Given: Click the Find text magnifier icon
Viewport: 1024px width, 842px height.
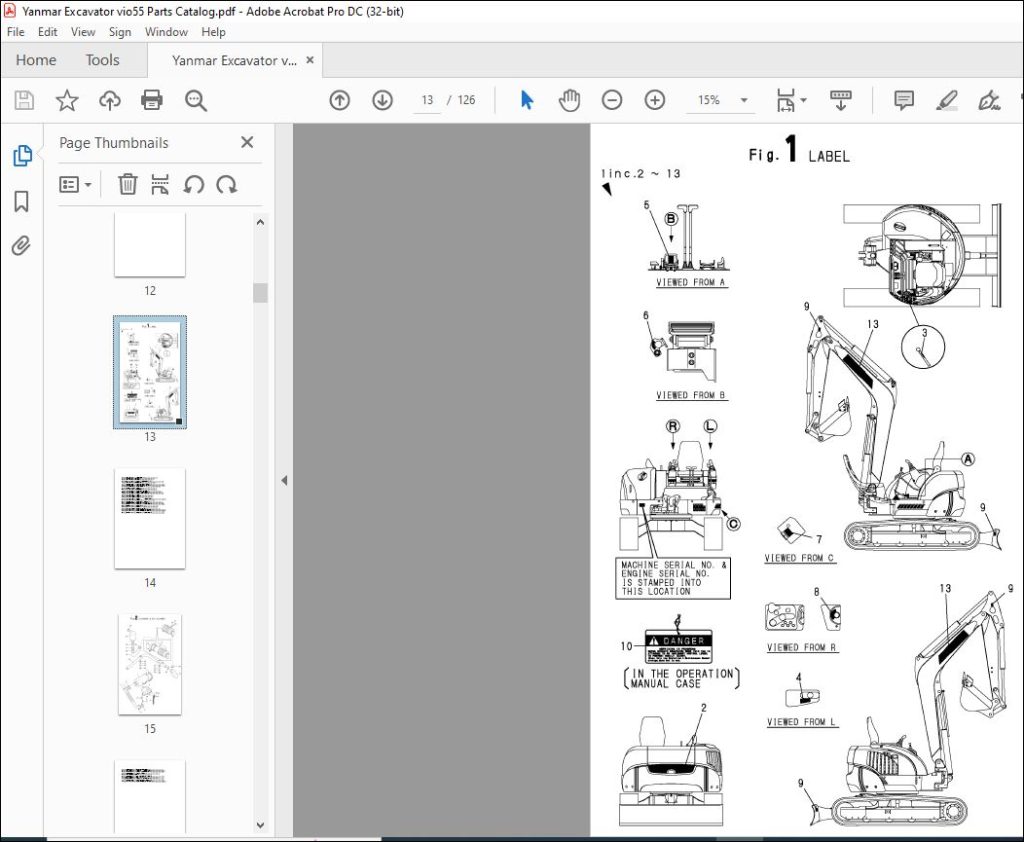Looking at the screenshot, I should 196,100.
